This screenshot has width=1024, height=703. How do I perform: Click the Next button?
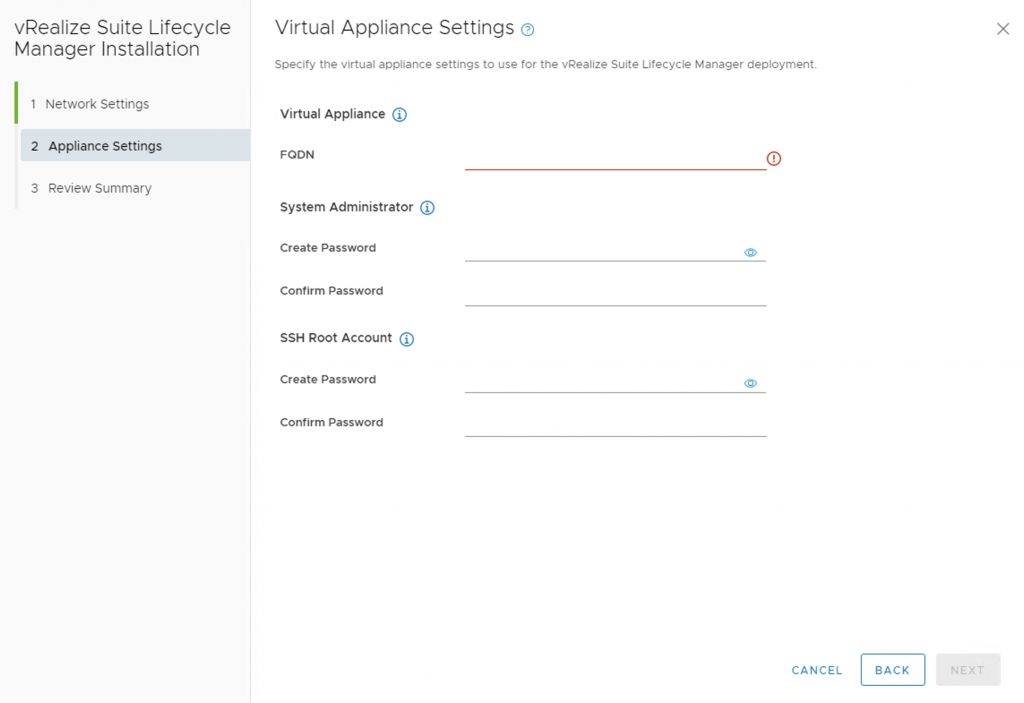pos(967,670)
